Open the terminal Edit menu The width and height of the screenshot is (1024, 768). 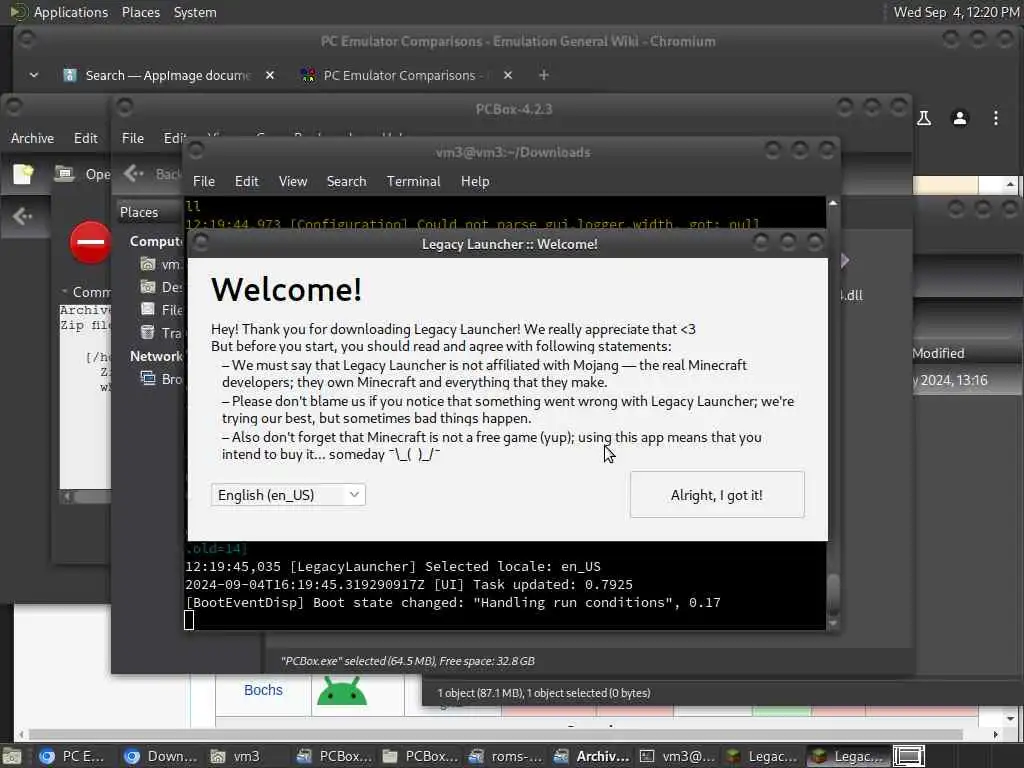tap(246, 182)
